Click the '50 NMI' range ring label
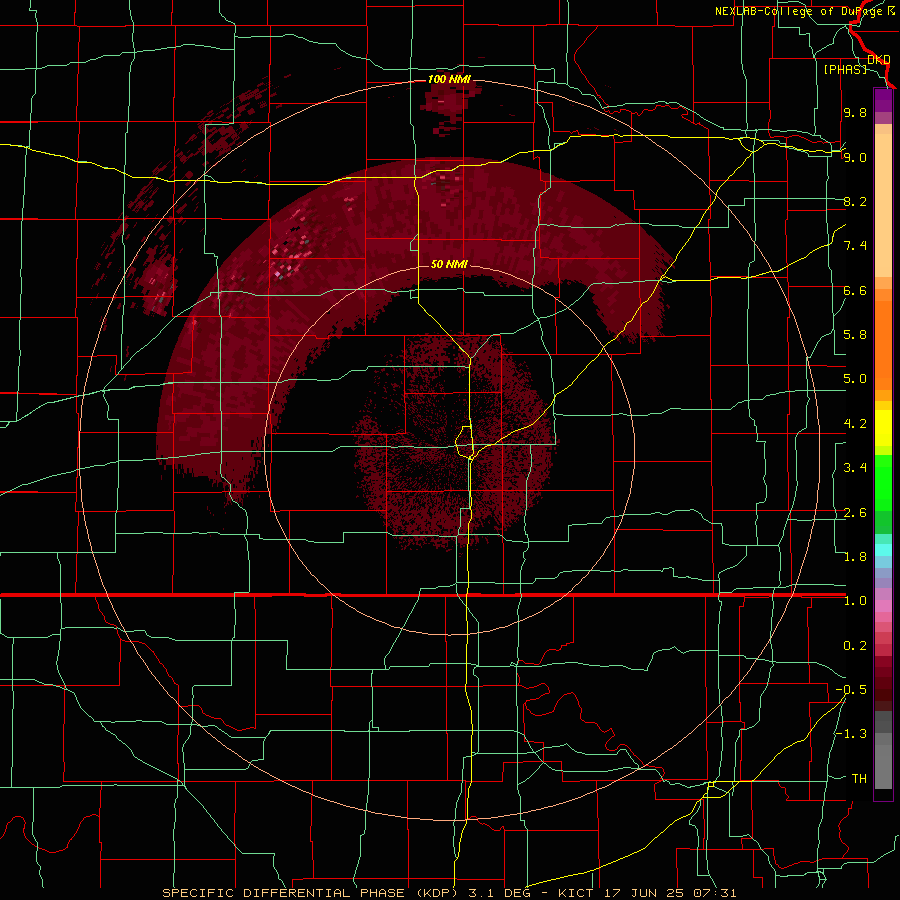Screen dimensions: 900x900 coord(449,264)
